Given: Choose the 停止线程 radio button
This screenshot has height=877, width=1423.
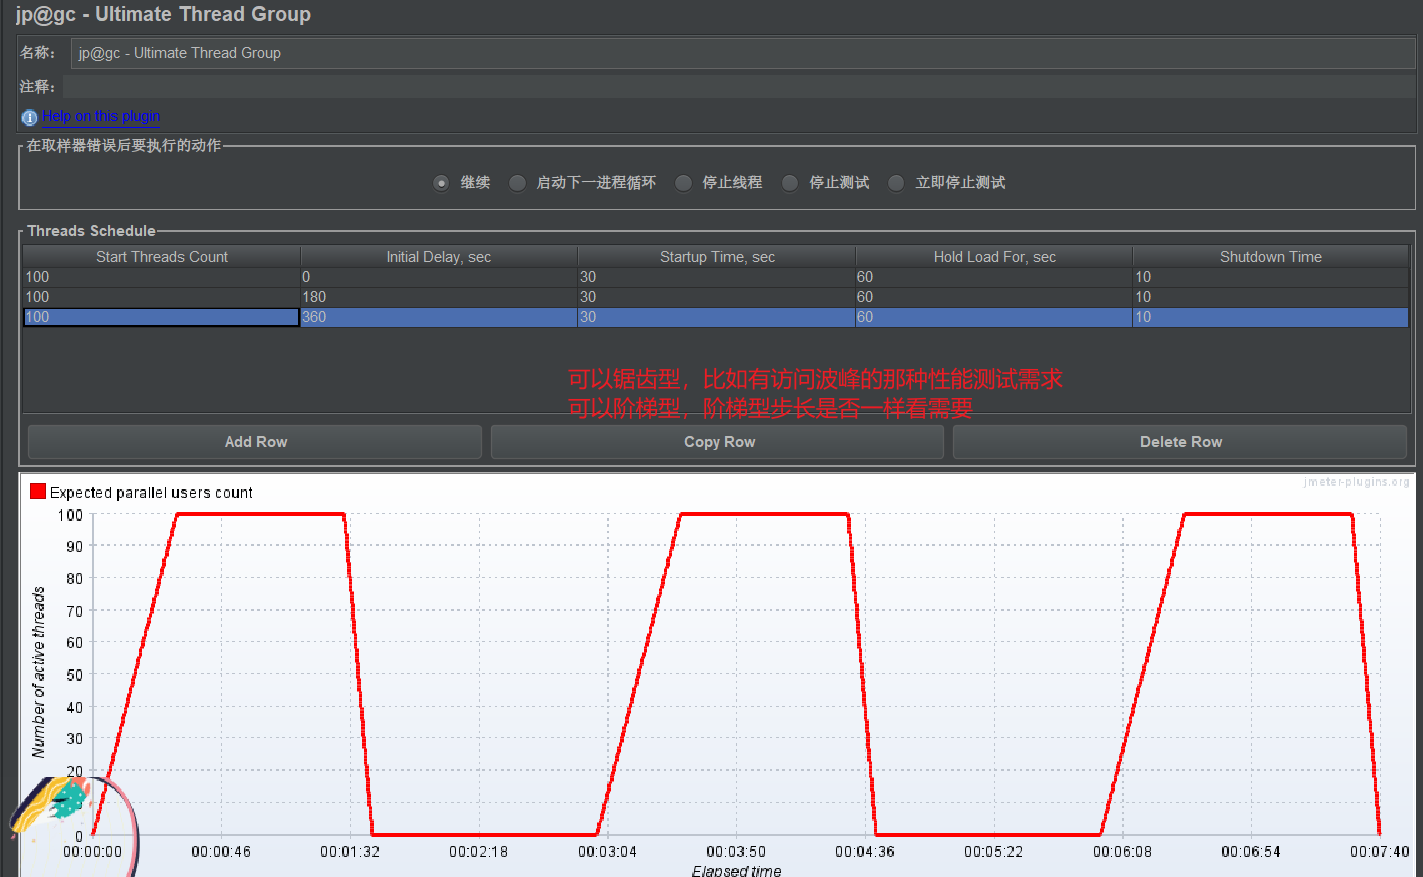Looking at the screenshot, I should coord(683,183).
